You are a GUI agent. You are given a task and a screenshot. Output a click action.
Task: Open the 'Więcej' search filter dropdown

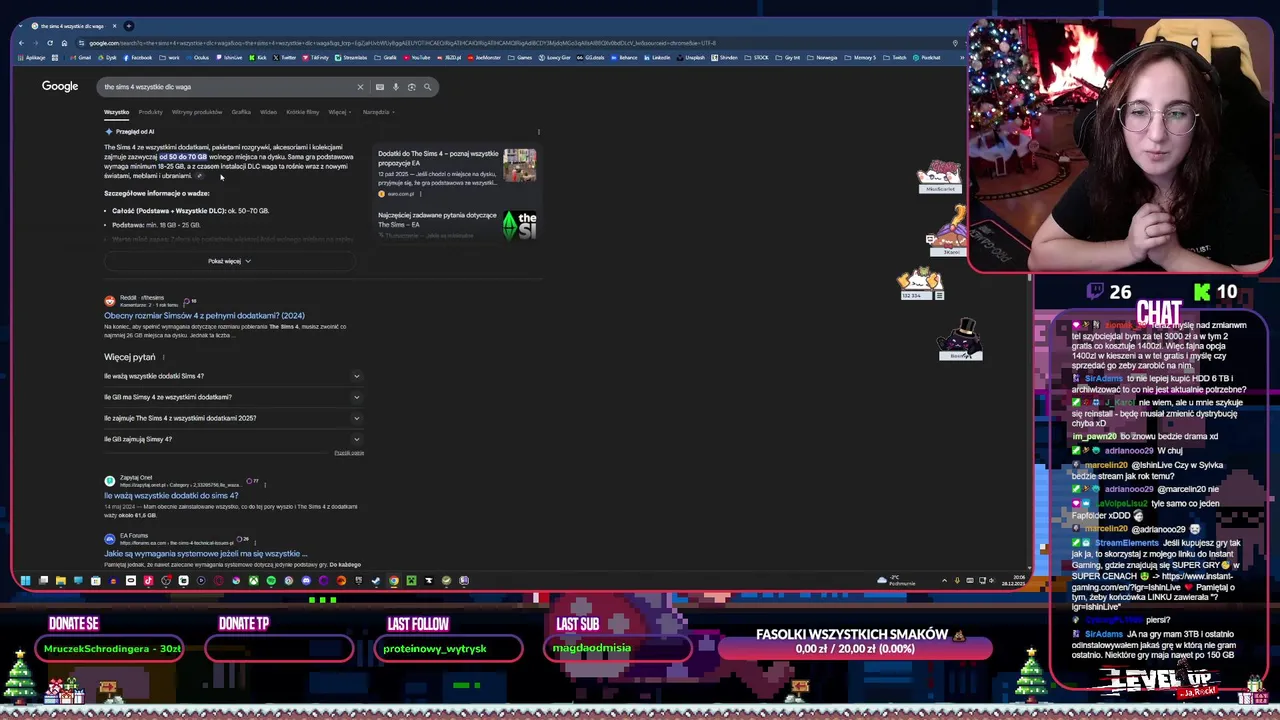pos(338,112)
